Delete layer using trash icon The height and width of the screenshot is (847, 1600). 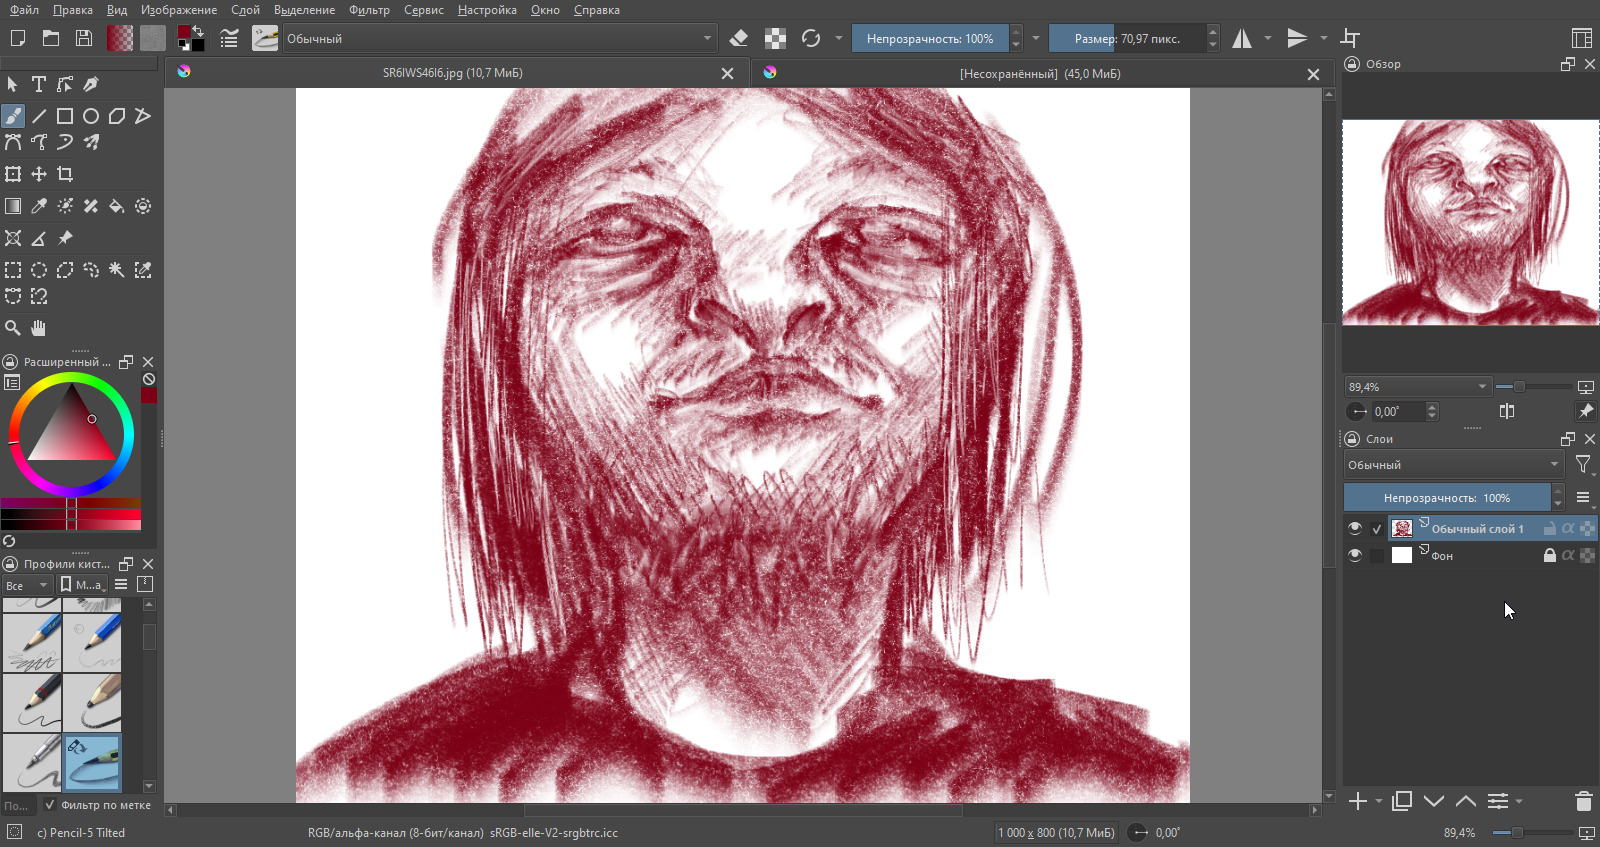coord(1583,801)
